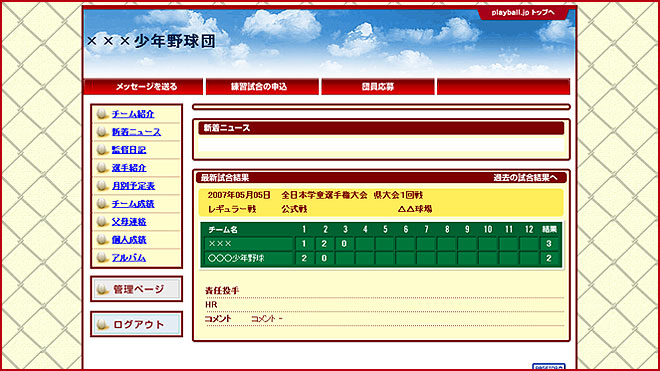Image resolution: width=660 pixels, height=371 pixels.
Task: Click baseball icon beside チーム成績
Action: pyautogui.click(x=102, y=204)
